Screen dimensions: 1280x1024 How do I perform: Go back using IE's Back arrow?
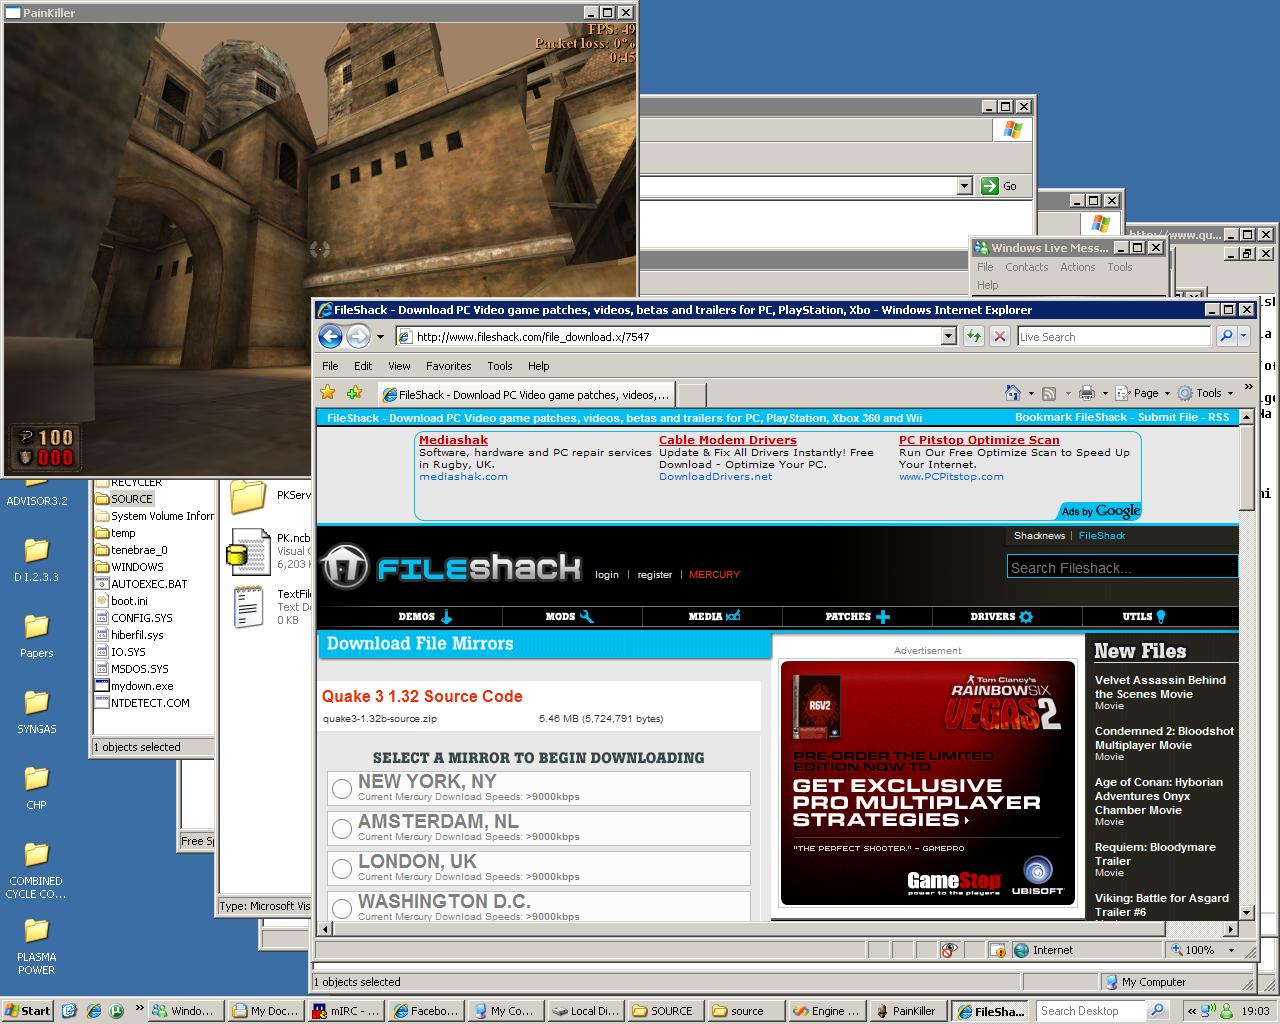pos(331,336)
